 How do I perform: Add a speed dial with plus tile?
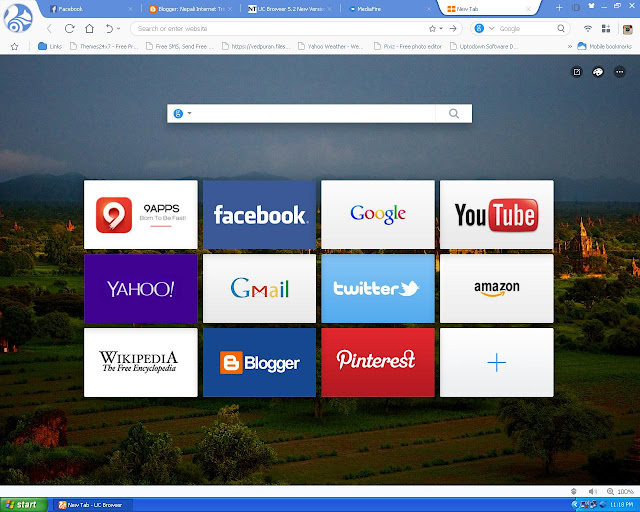[x=497, y=363]
